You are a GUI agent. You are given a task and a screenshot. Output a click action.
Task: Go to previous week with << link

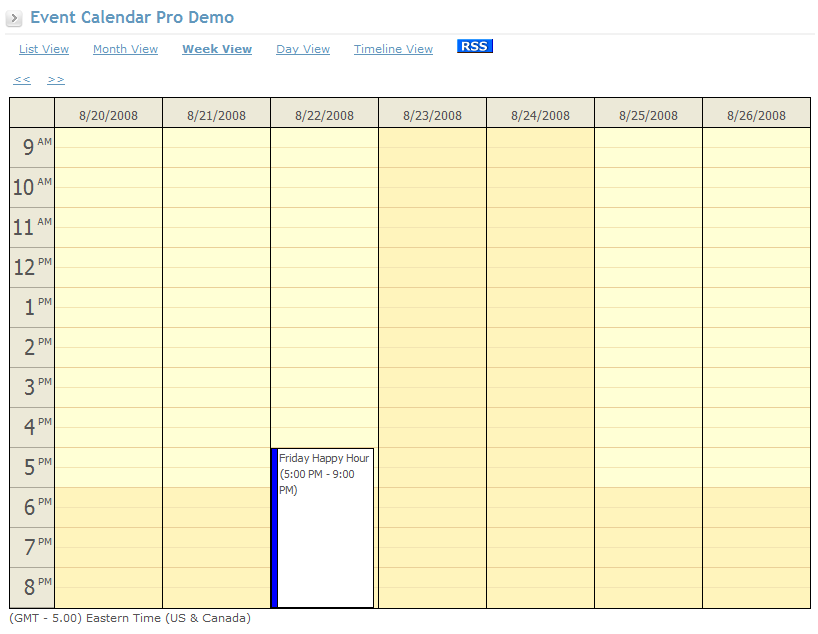22,80
